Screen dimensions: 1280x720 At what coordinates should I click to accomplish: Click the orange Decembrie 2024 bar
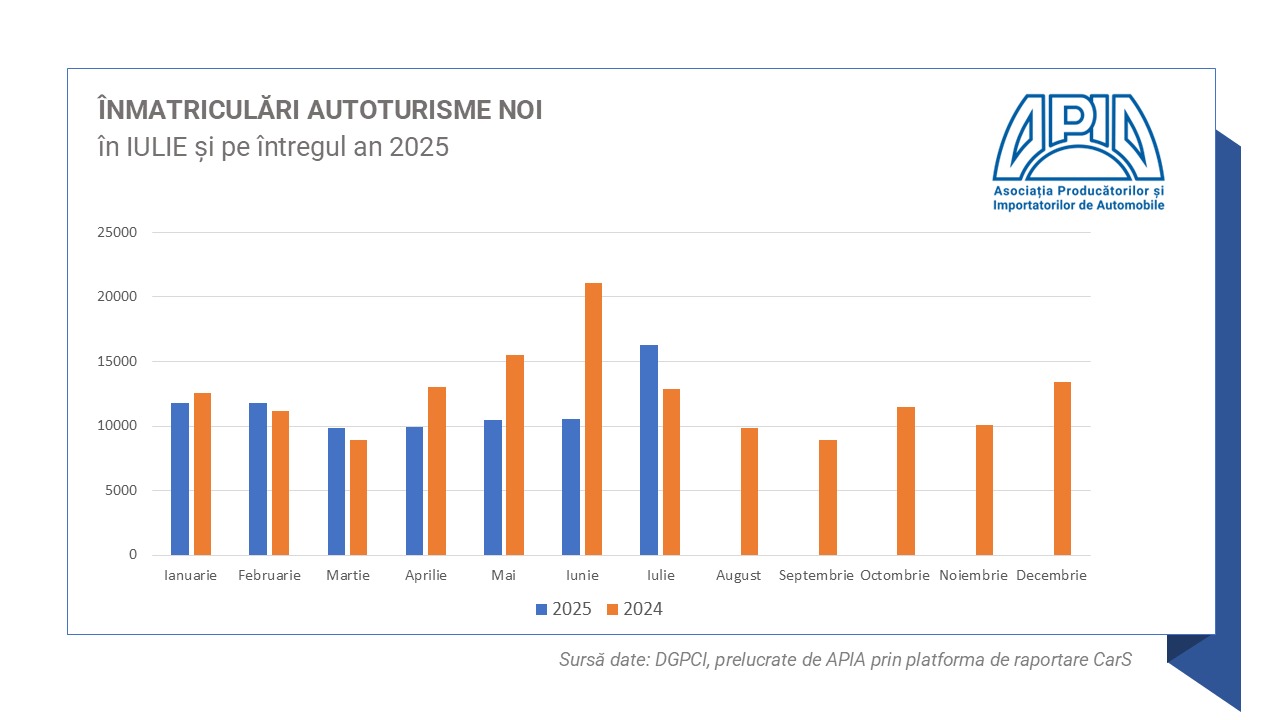point(1062,468)
